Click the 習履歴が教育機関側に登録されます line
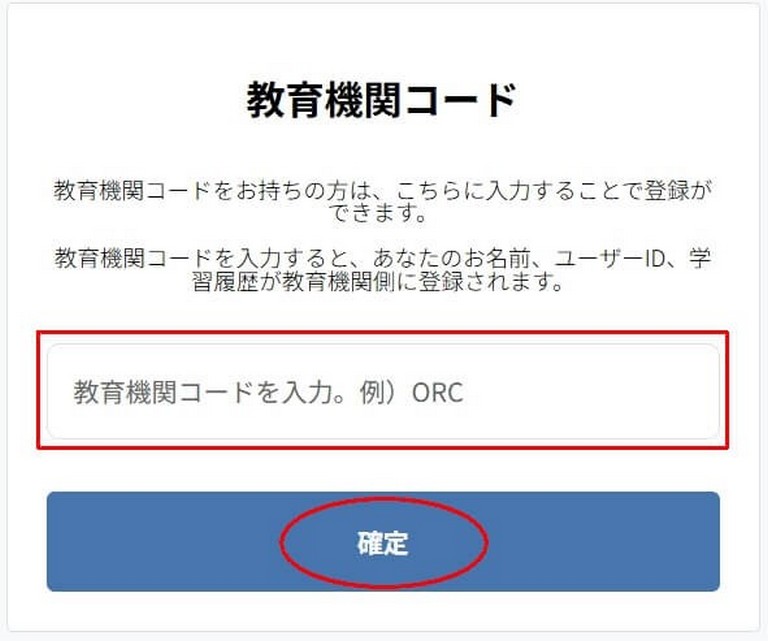 [377, 282]
